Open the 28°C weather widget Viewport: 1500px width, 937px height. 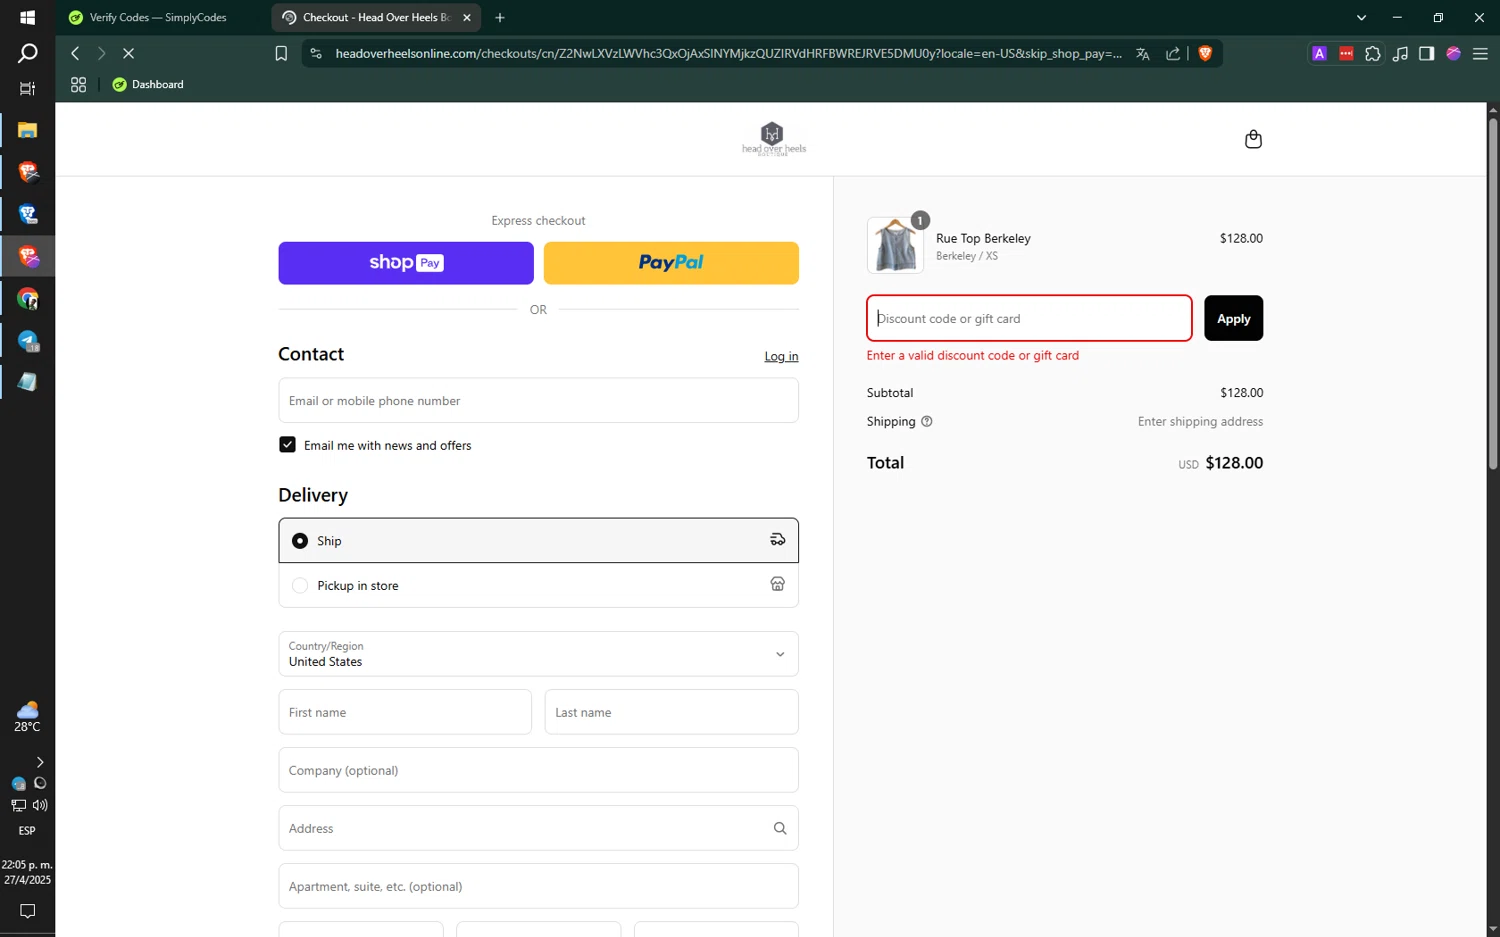[27, 716]
